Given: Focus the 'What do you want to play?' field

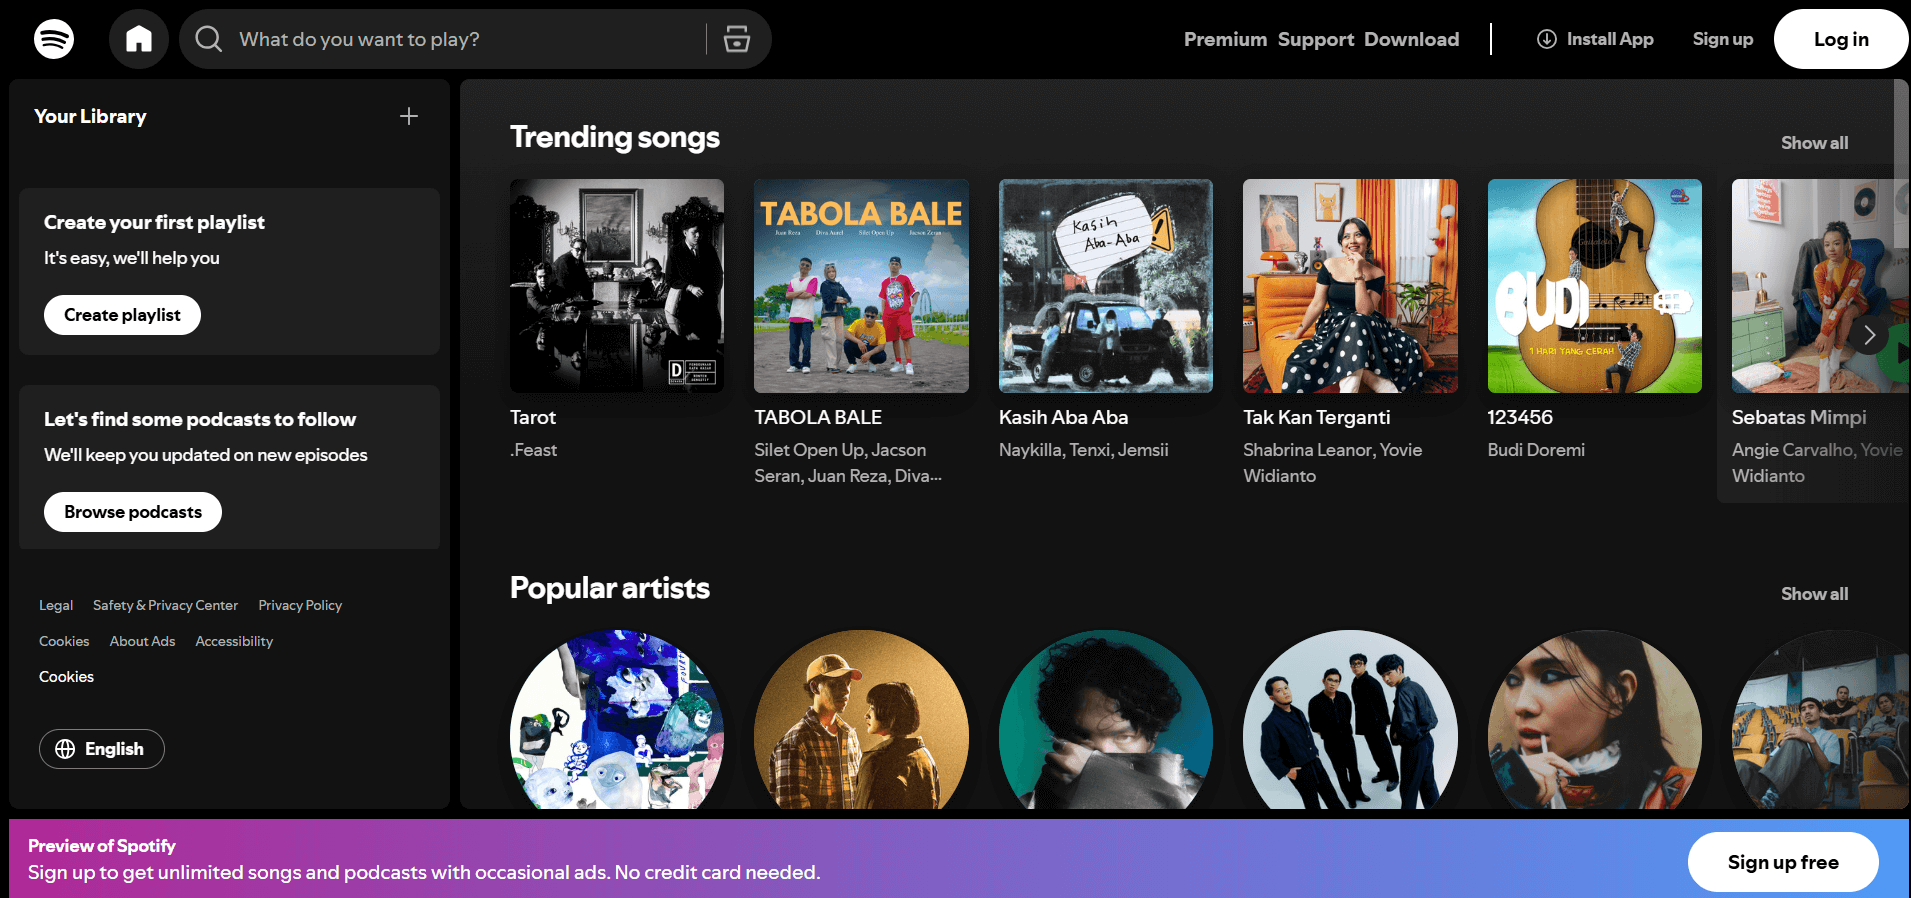Looking at the screenshot, I should click(471, 39).
